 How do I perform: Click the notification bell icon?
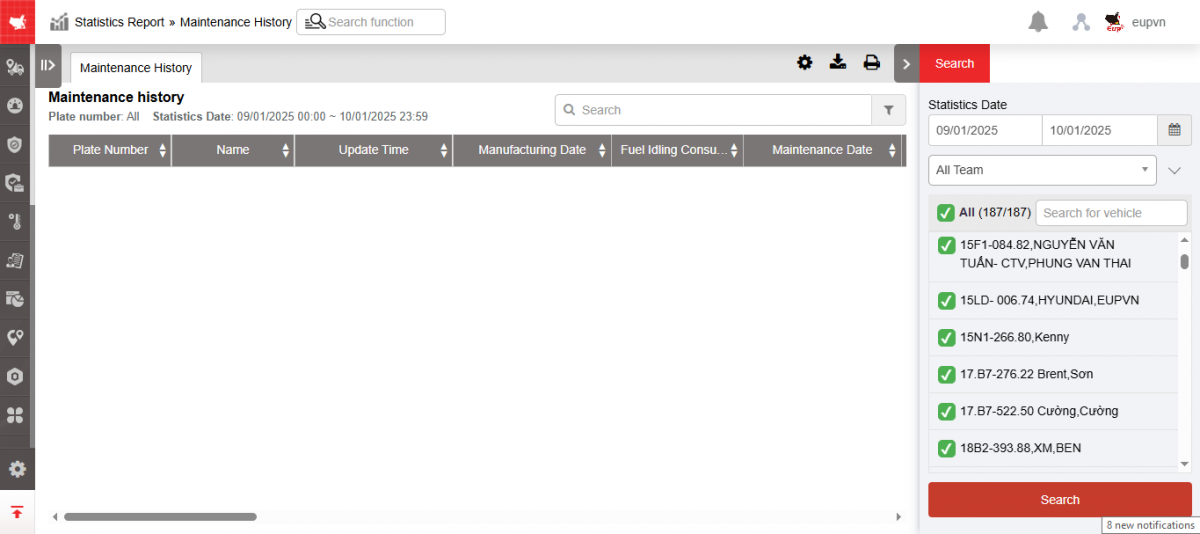[1038, 22]
